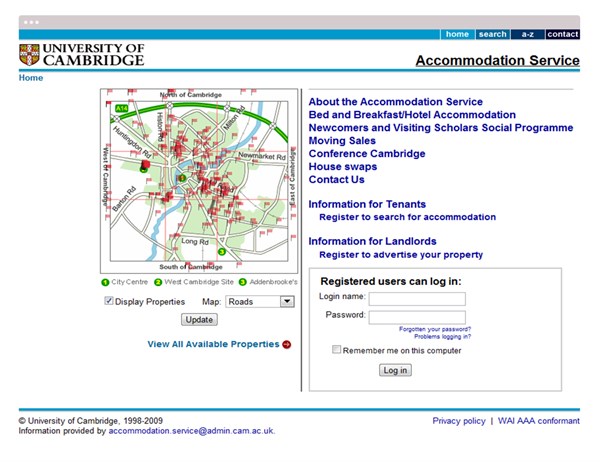600x462 pixels.
Task: Click the red arrow icon beside View All Available Properties
Action: click(x=287, y=344)
